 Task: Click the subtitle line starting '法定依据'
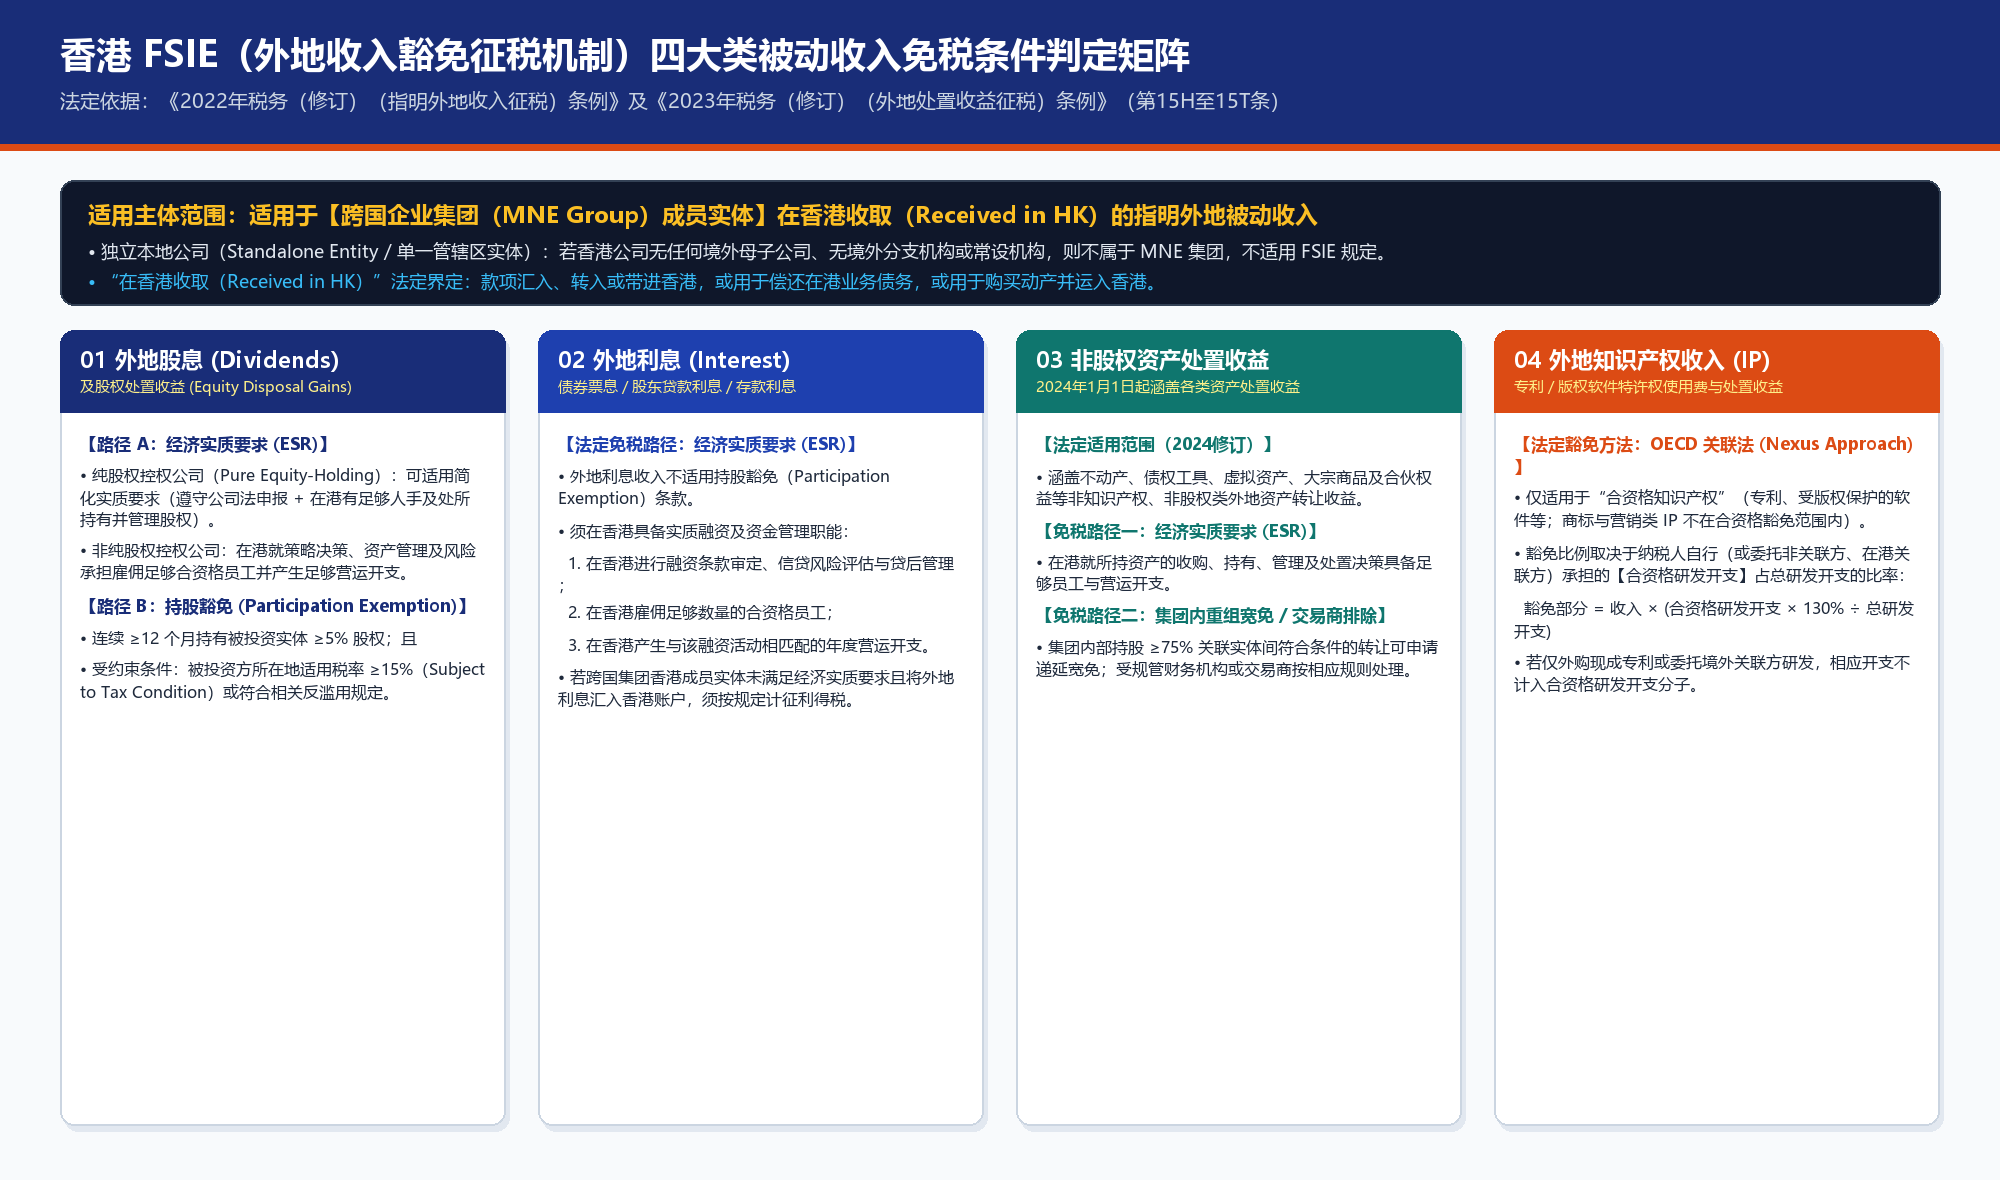tap(669, 101)
